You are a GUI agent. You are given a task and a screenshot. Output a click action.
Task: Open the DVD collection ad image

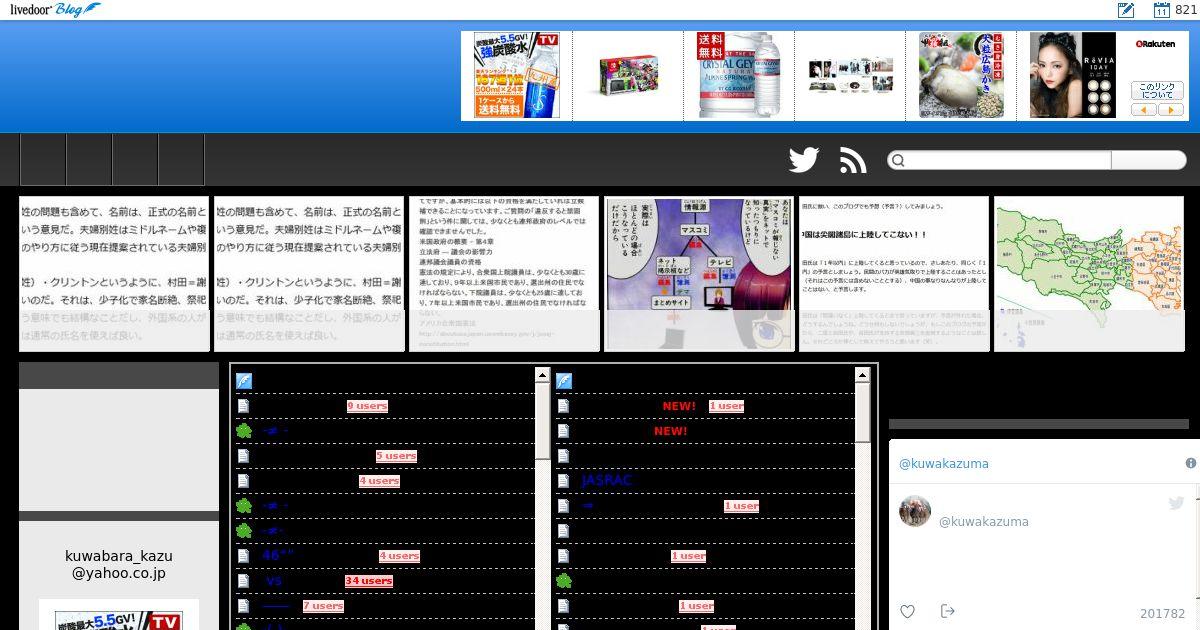point(851,75)
